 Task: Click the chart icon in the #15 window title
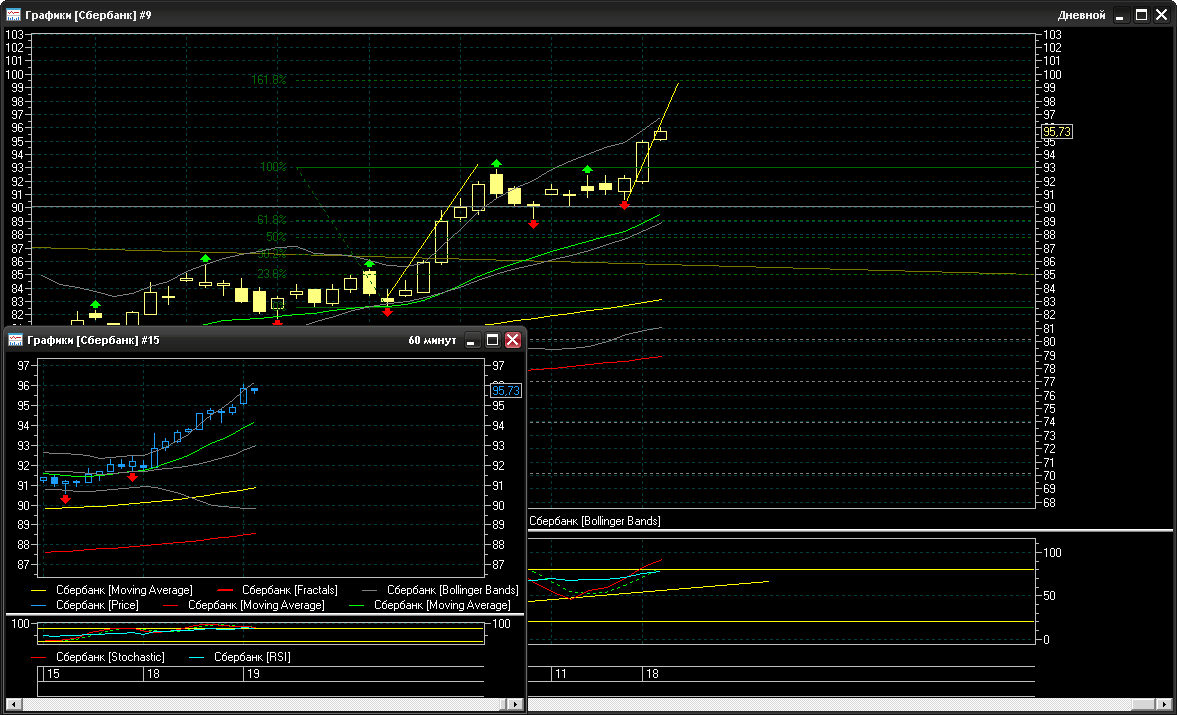click(15, 340)
